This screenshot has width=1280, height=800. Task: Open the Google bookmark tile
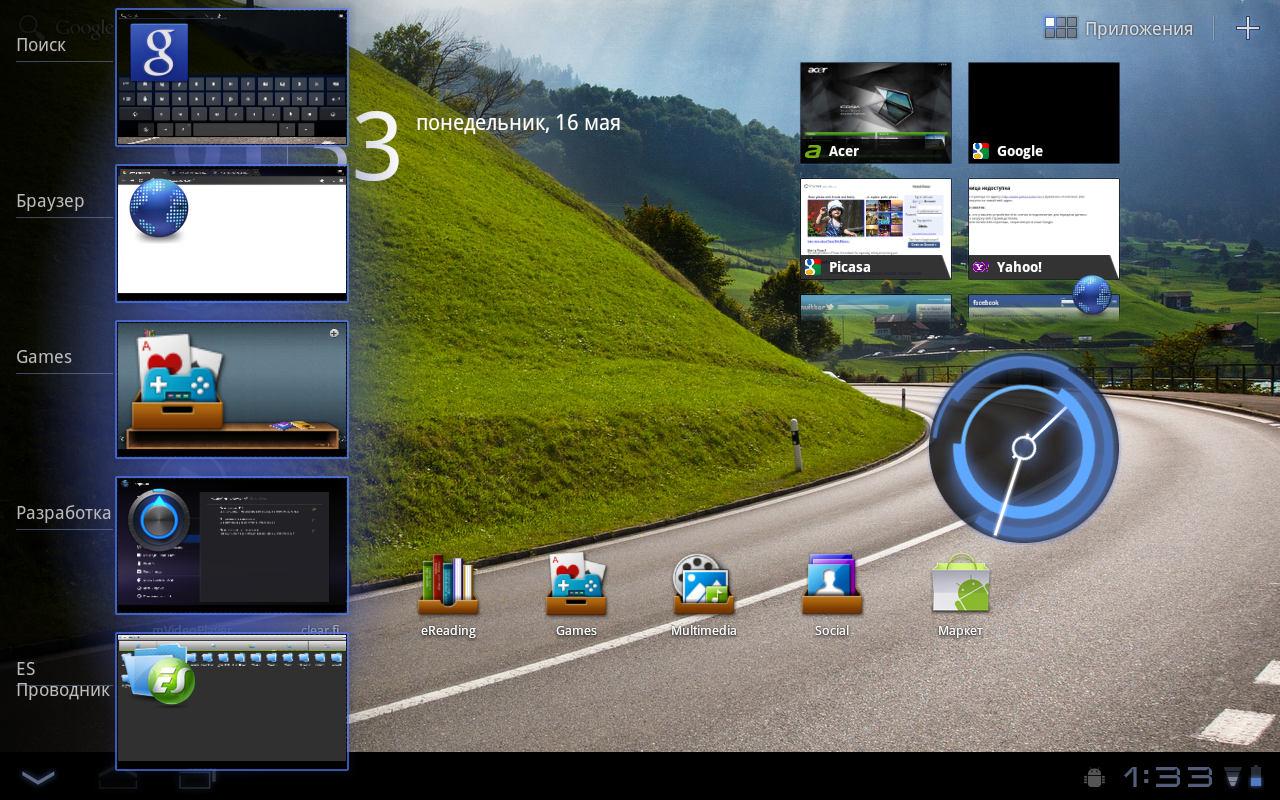[1044, 113]
